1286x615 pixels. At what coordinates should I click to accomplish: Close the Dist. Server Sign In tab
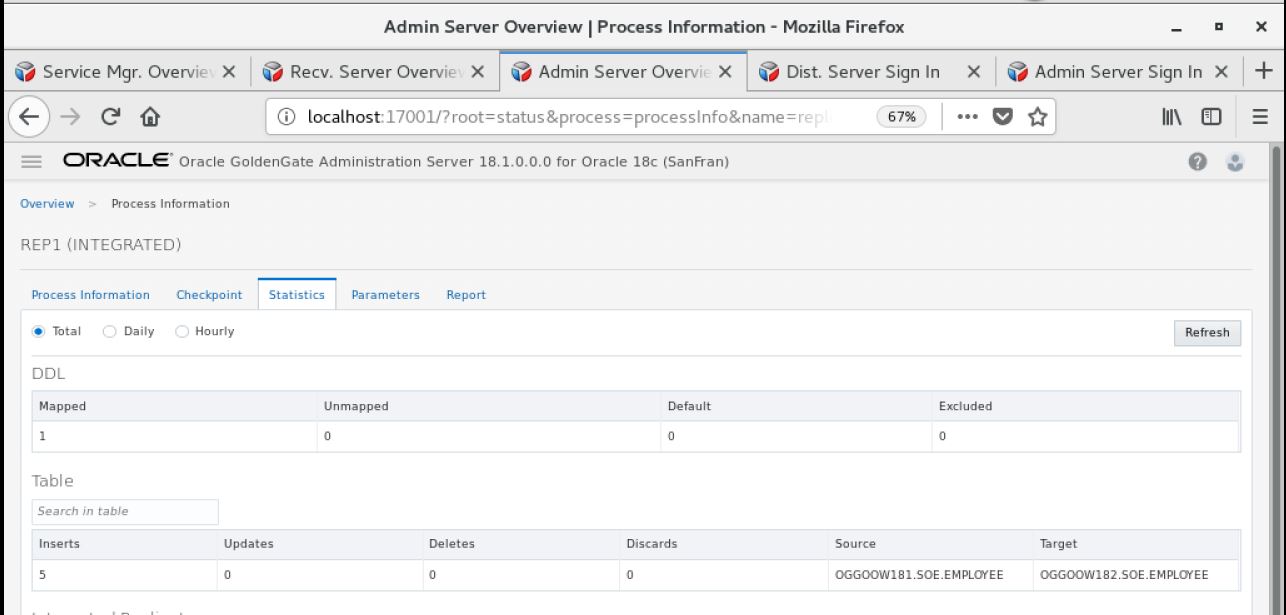(x=974, y=72)
